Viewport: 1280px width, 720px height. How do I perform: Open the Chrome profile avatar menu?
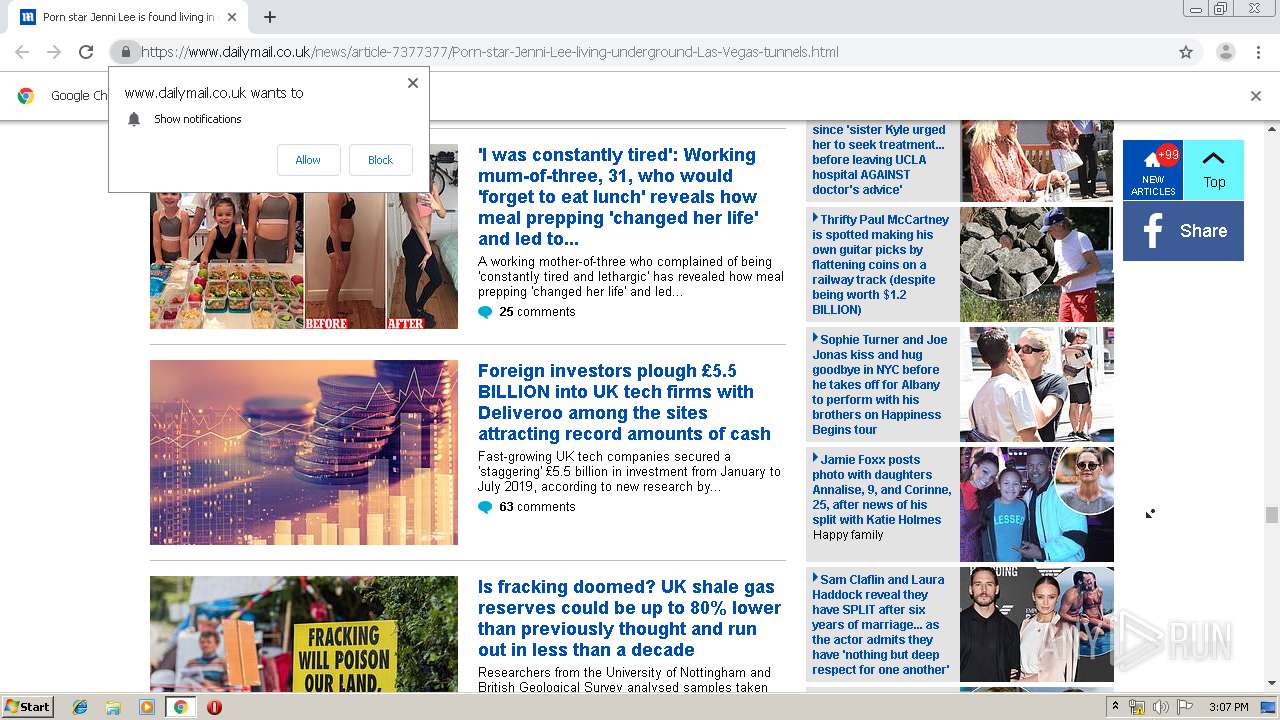pos(1225,52)
